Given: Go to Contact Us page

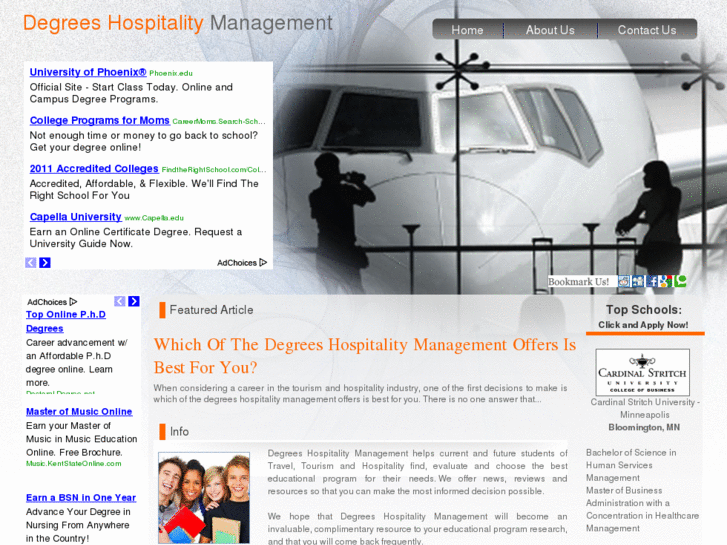Looking at the screenshot, I should 646,30.
